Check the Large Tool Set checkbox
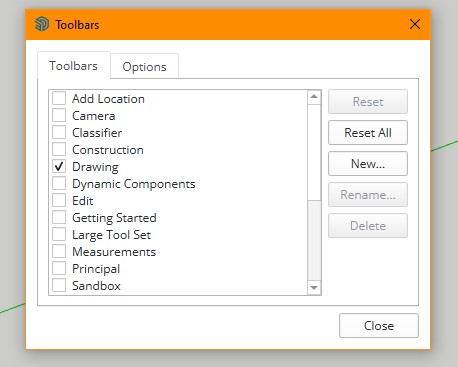Image resolution: width=458 pixels, height=367 pixels. click(x=59, y=234)
